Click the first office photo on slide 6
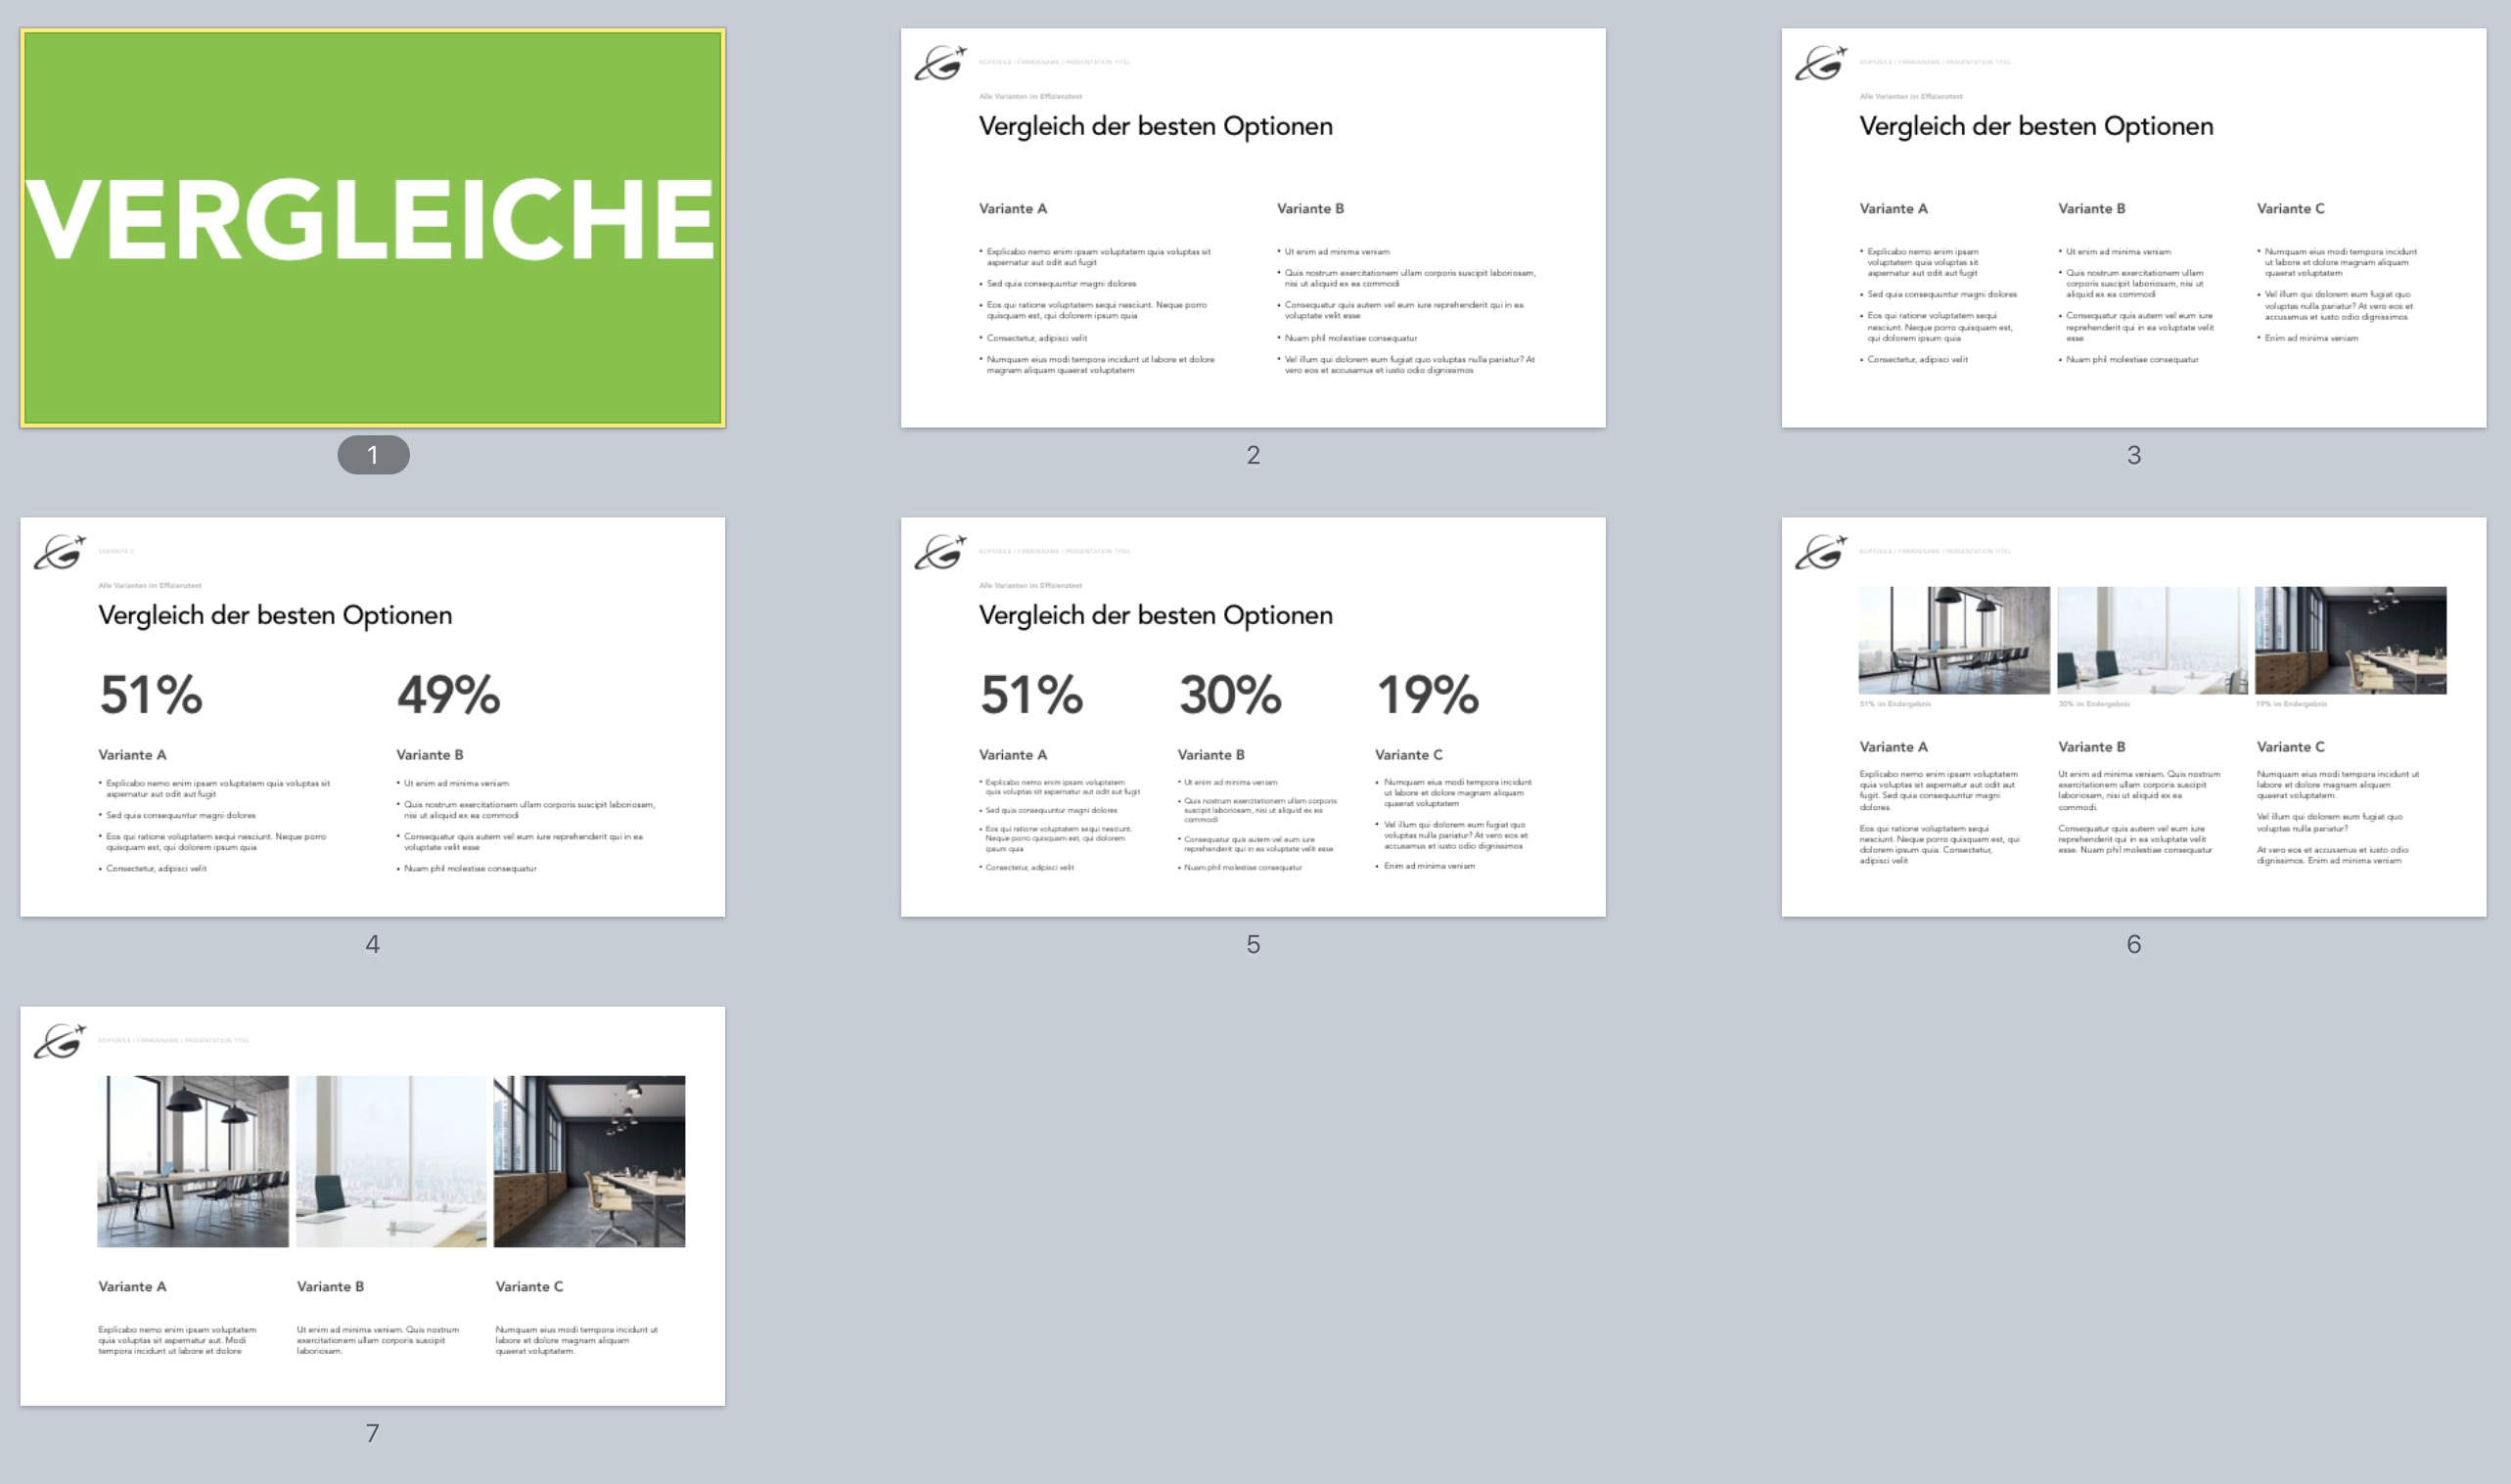 click(x=1953, y=640)
